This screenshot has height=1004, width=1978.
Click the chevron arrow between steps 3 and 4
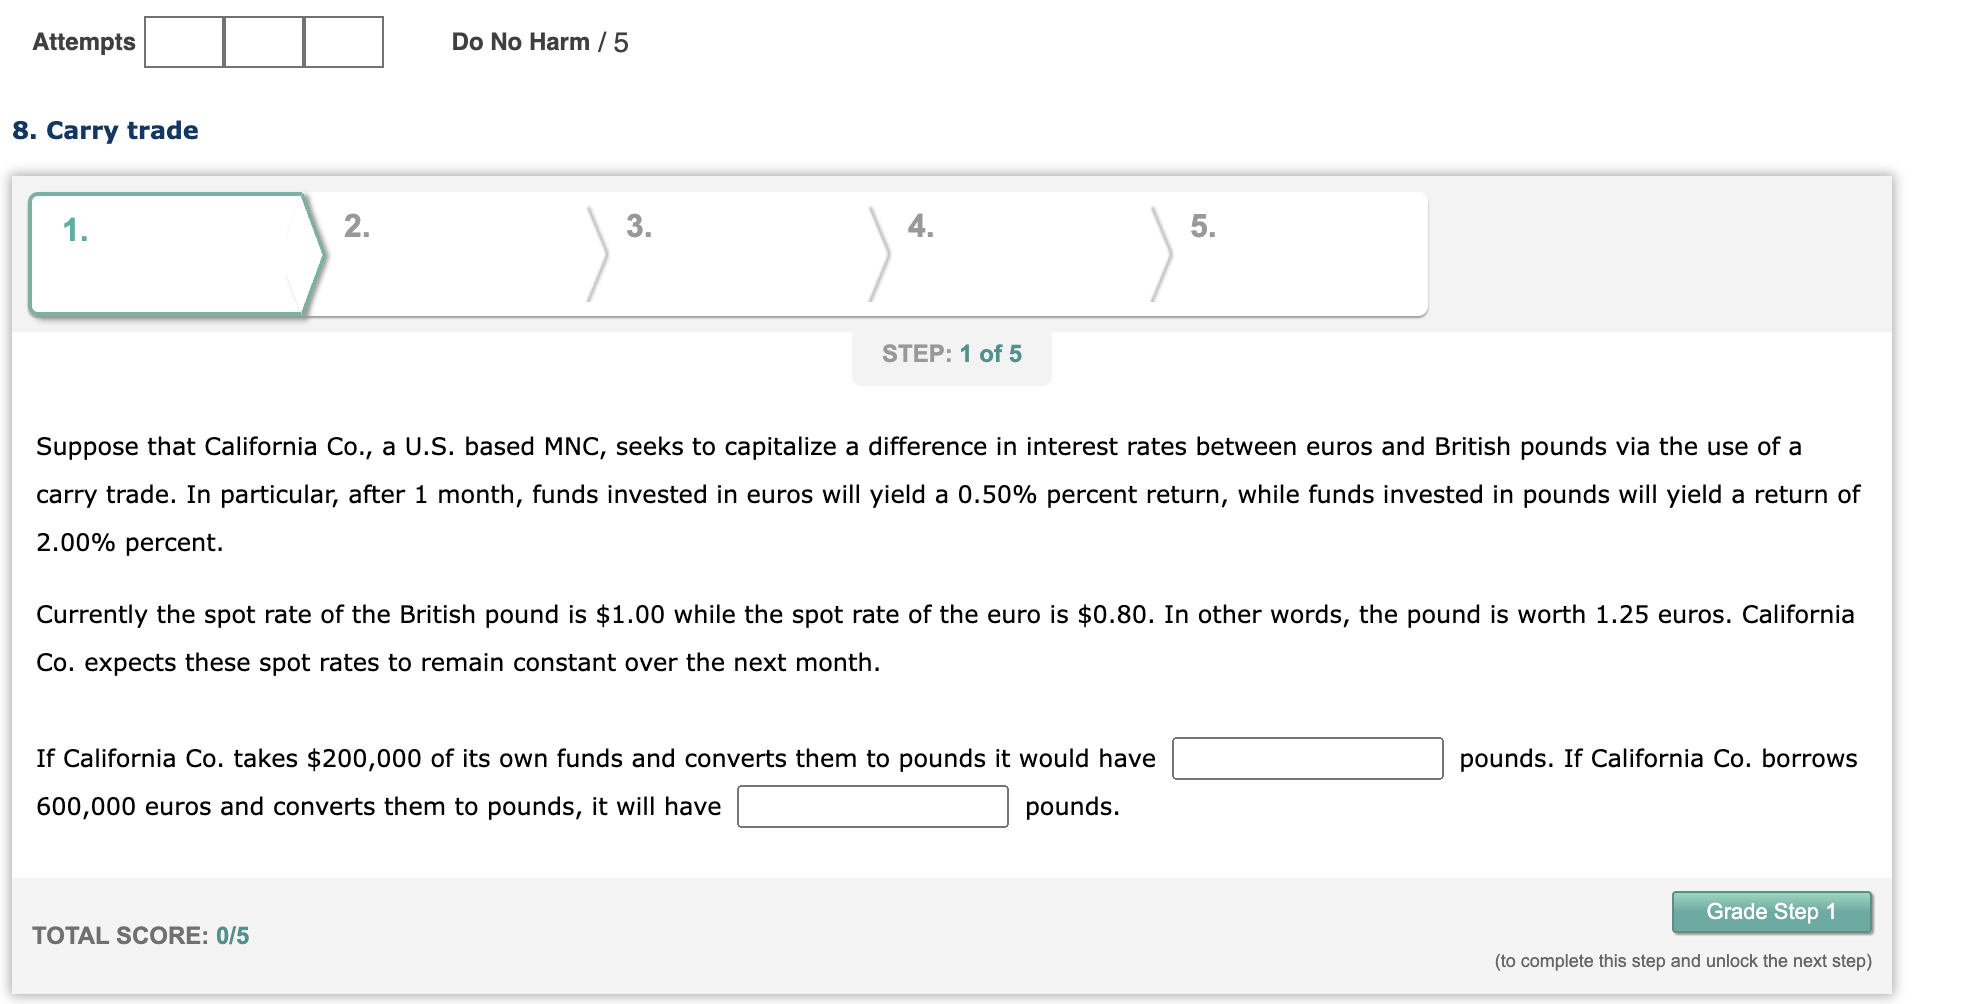coord(880,254)
